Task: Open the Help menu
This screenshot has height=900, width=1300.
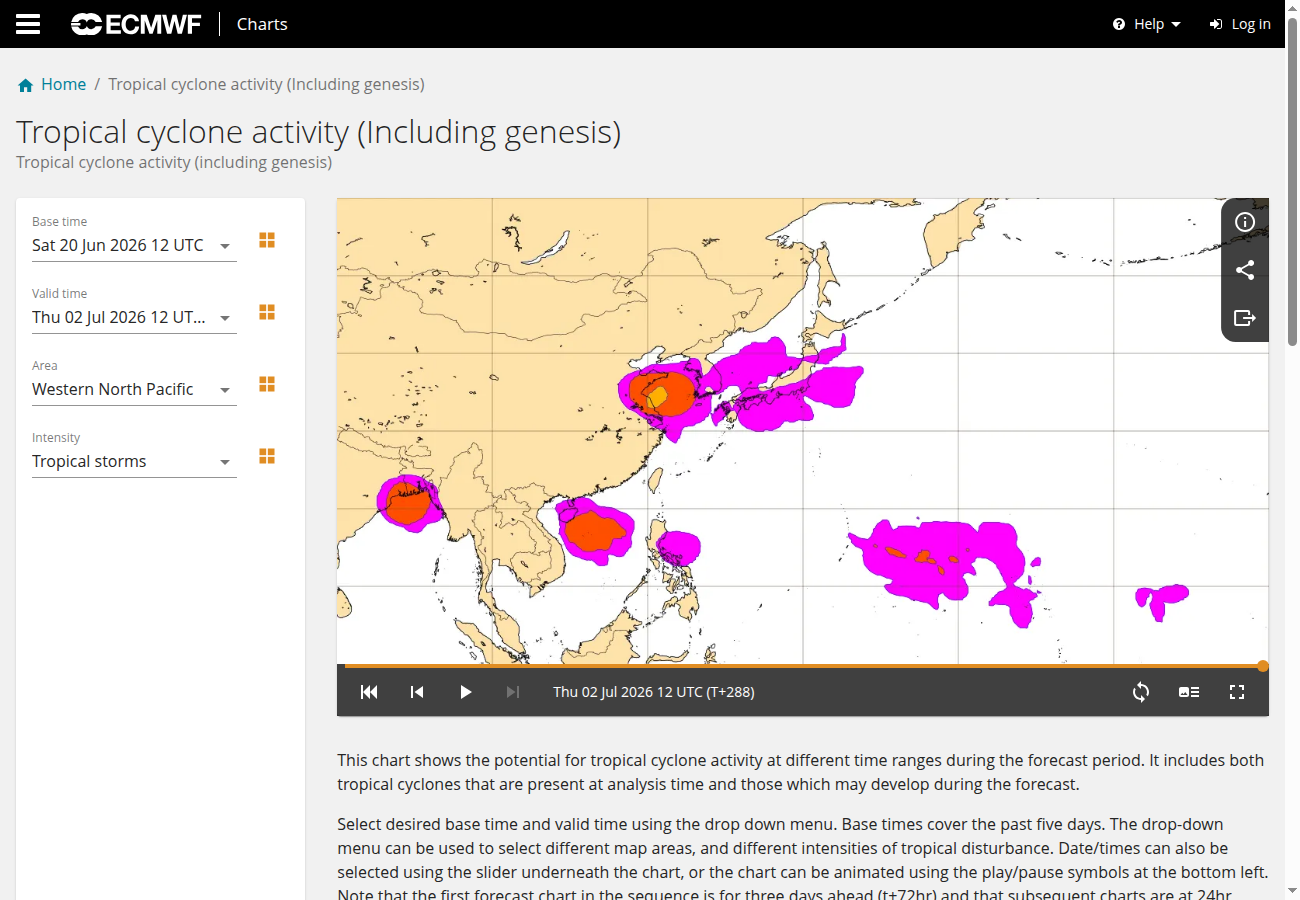Action: tap(1147, 24)
